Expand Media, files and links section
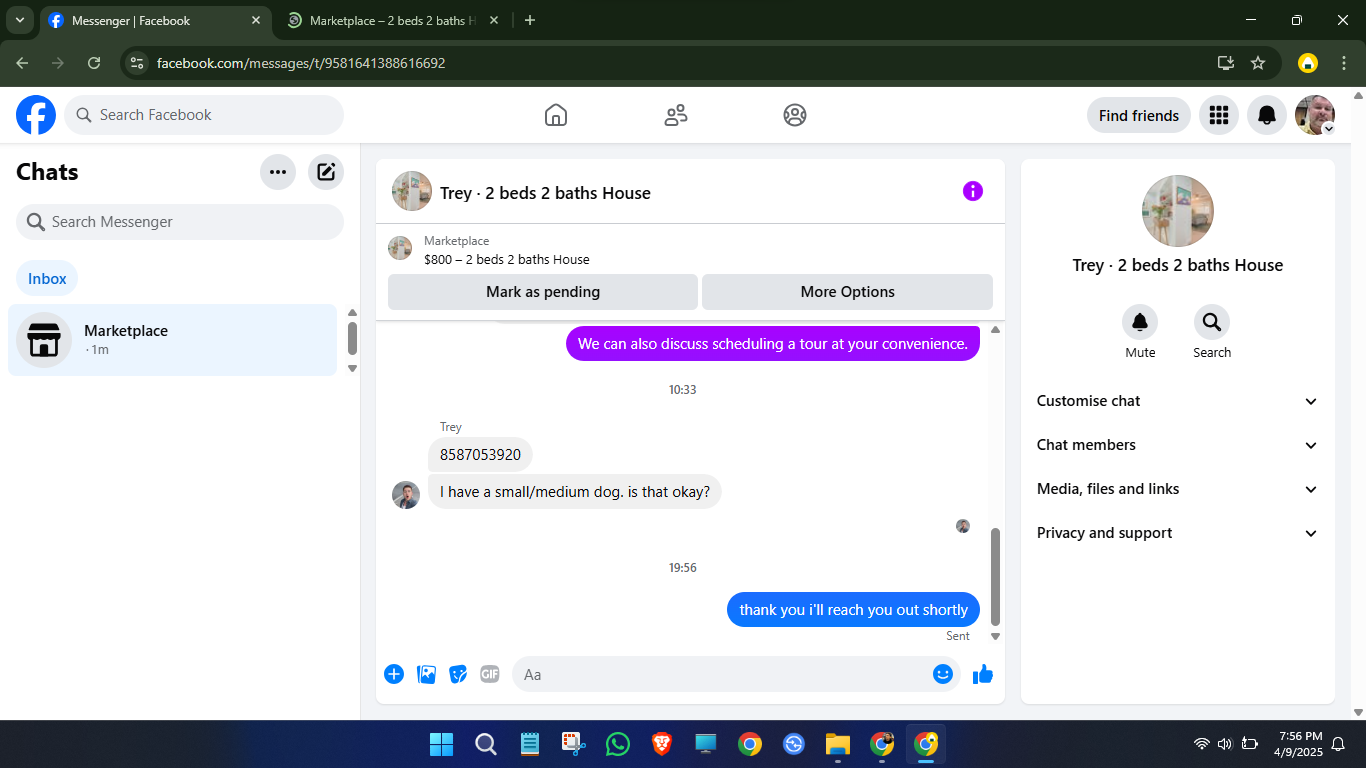 point(1178,489)
